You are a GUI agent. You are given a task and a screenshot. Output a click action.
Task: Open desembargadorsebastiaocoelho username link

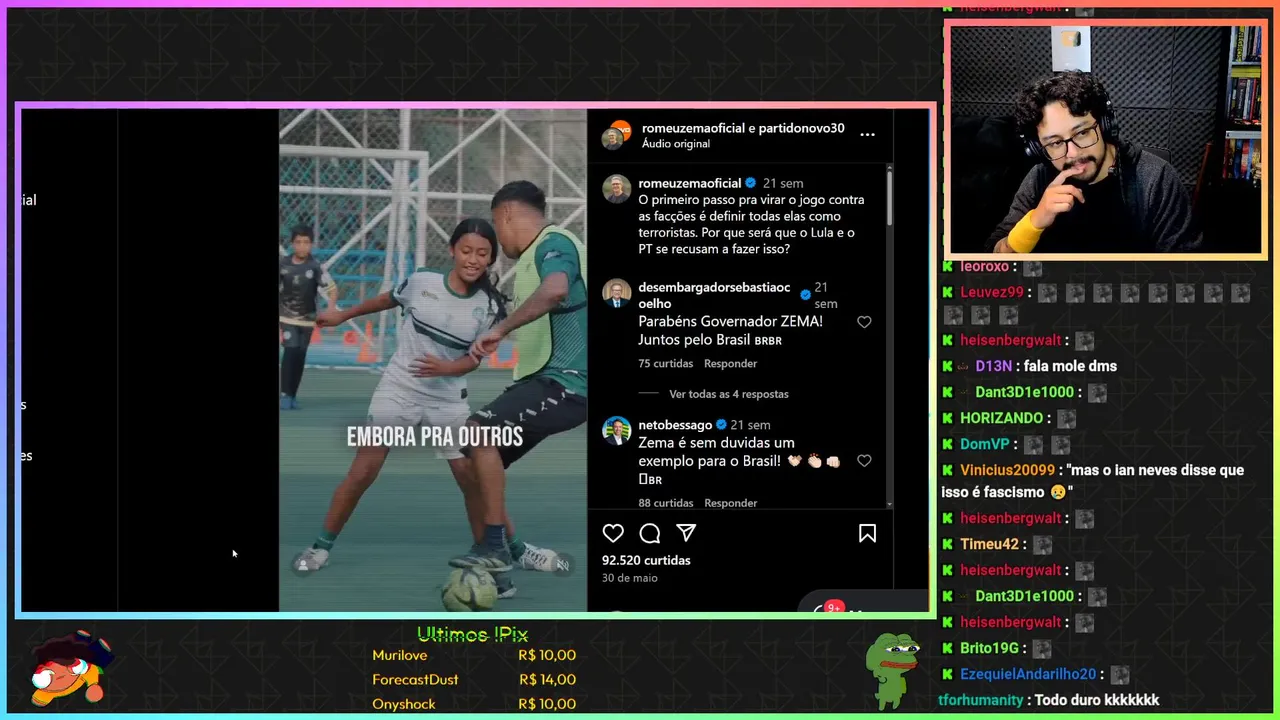714,295
